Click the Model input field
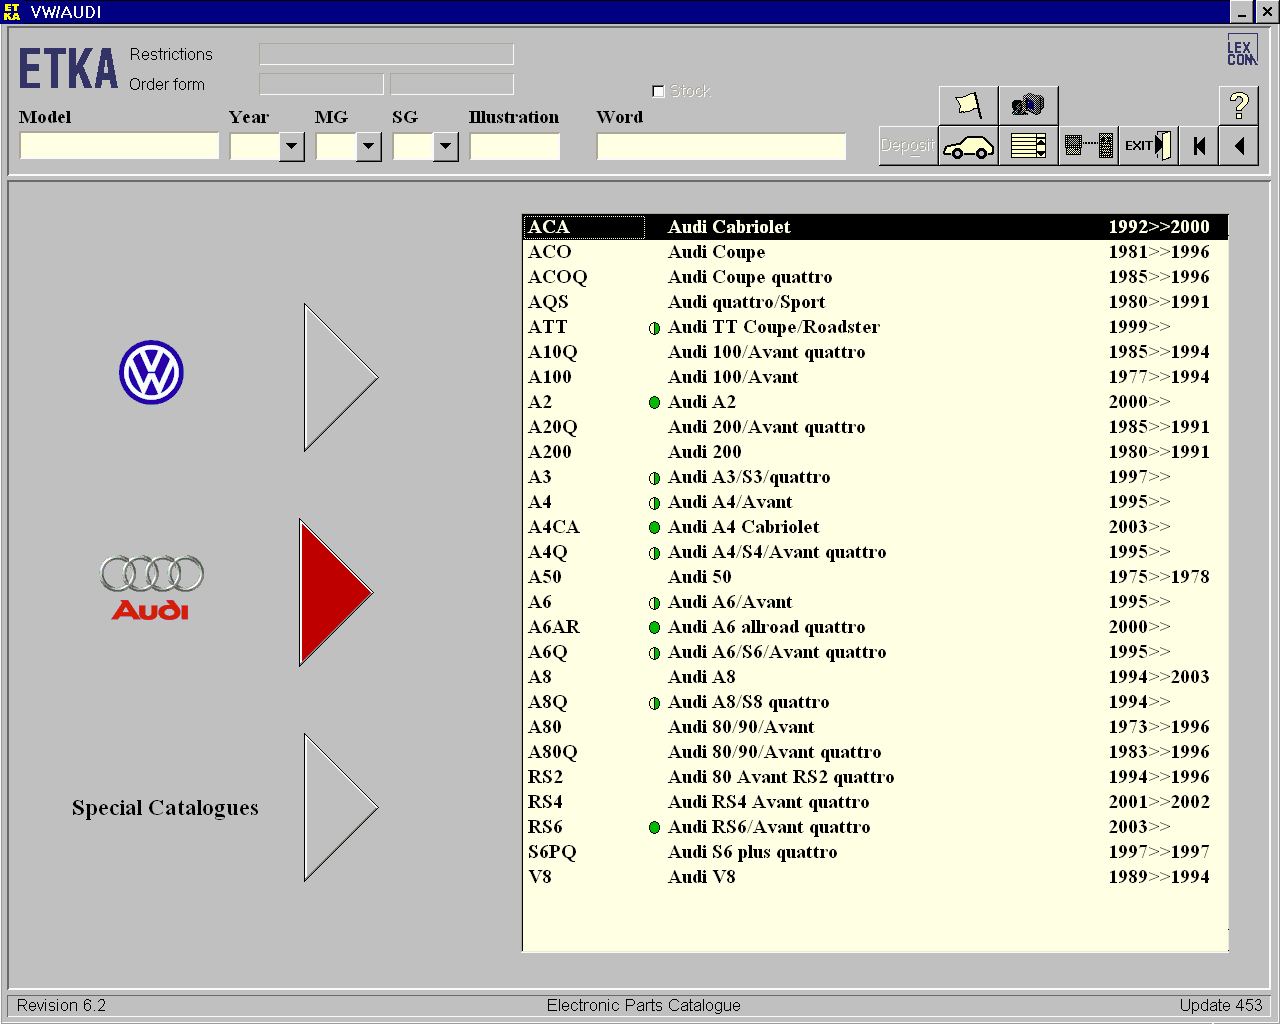 click(119, 146)
